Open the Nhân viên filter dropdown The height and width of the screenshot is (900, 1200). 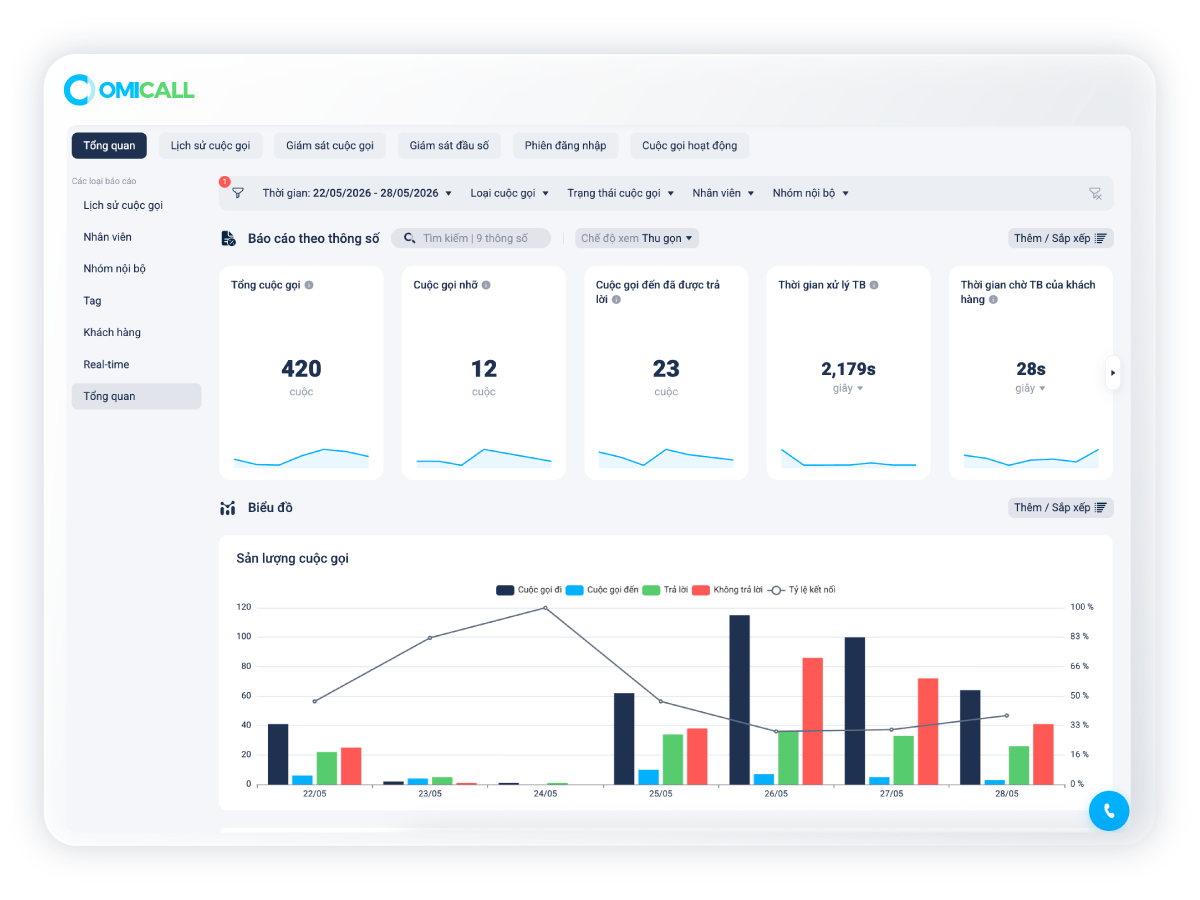tap(723, 193)
